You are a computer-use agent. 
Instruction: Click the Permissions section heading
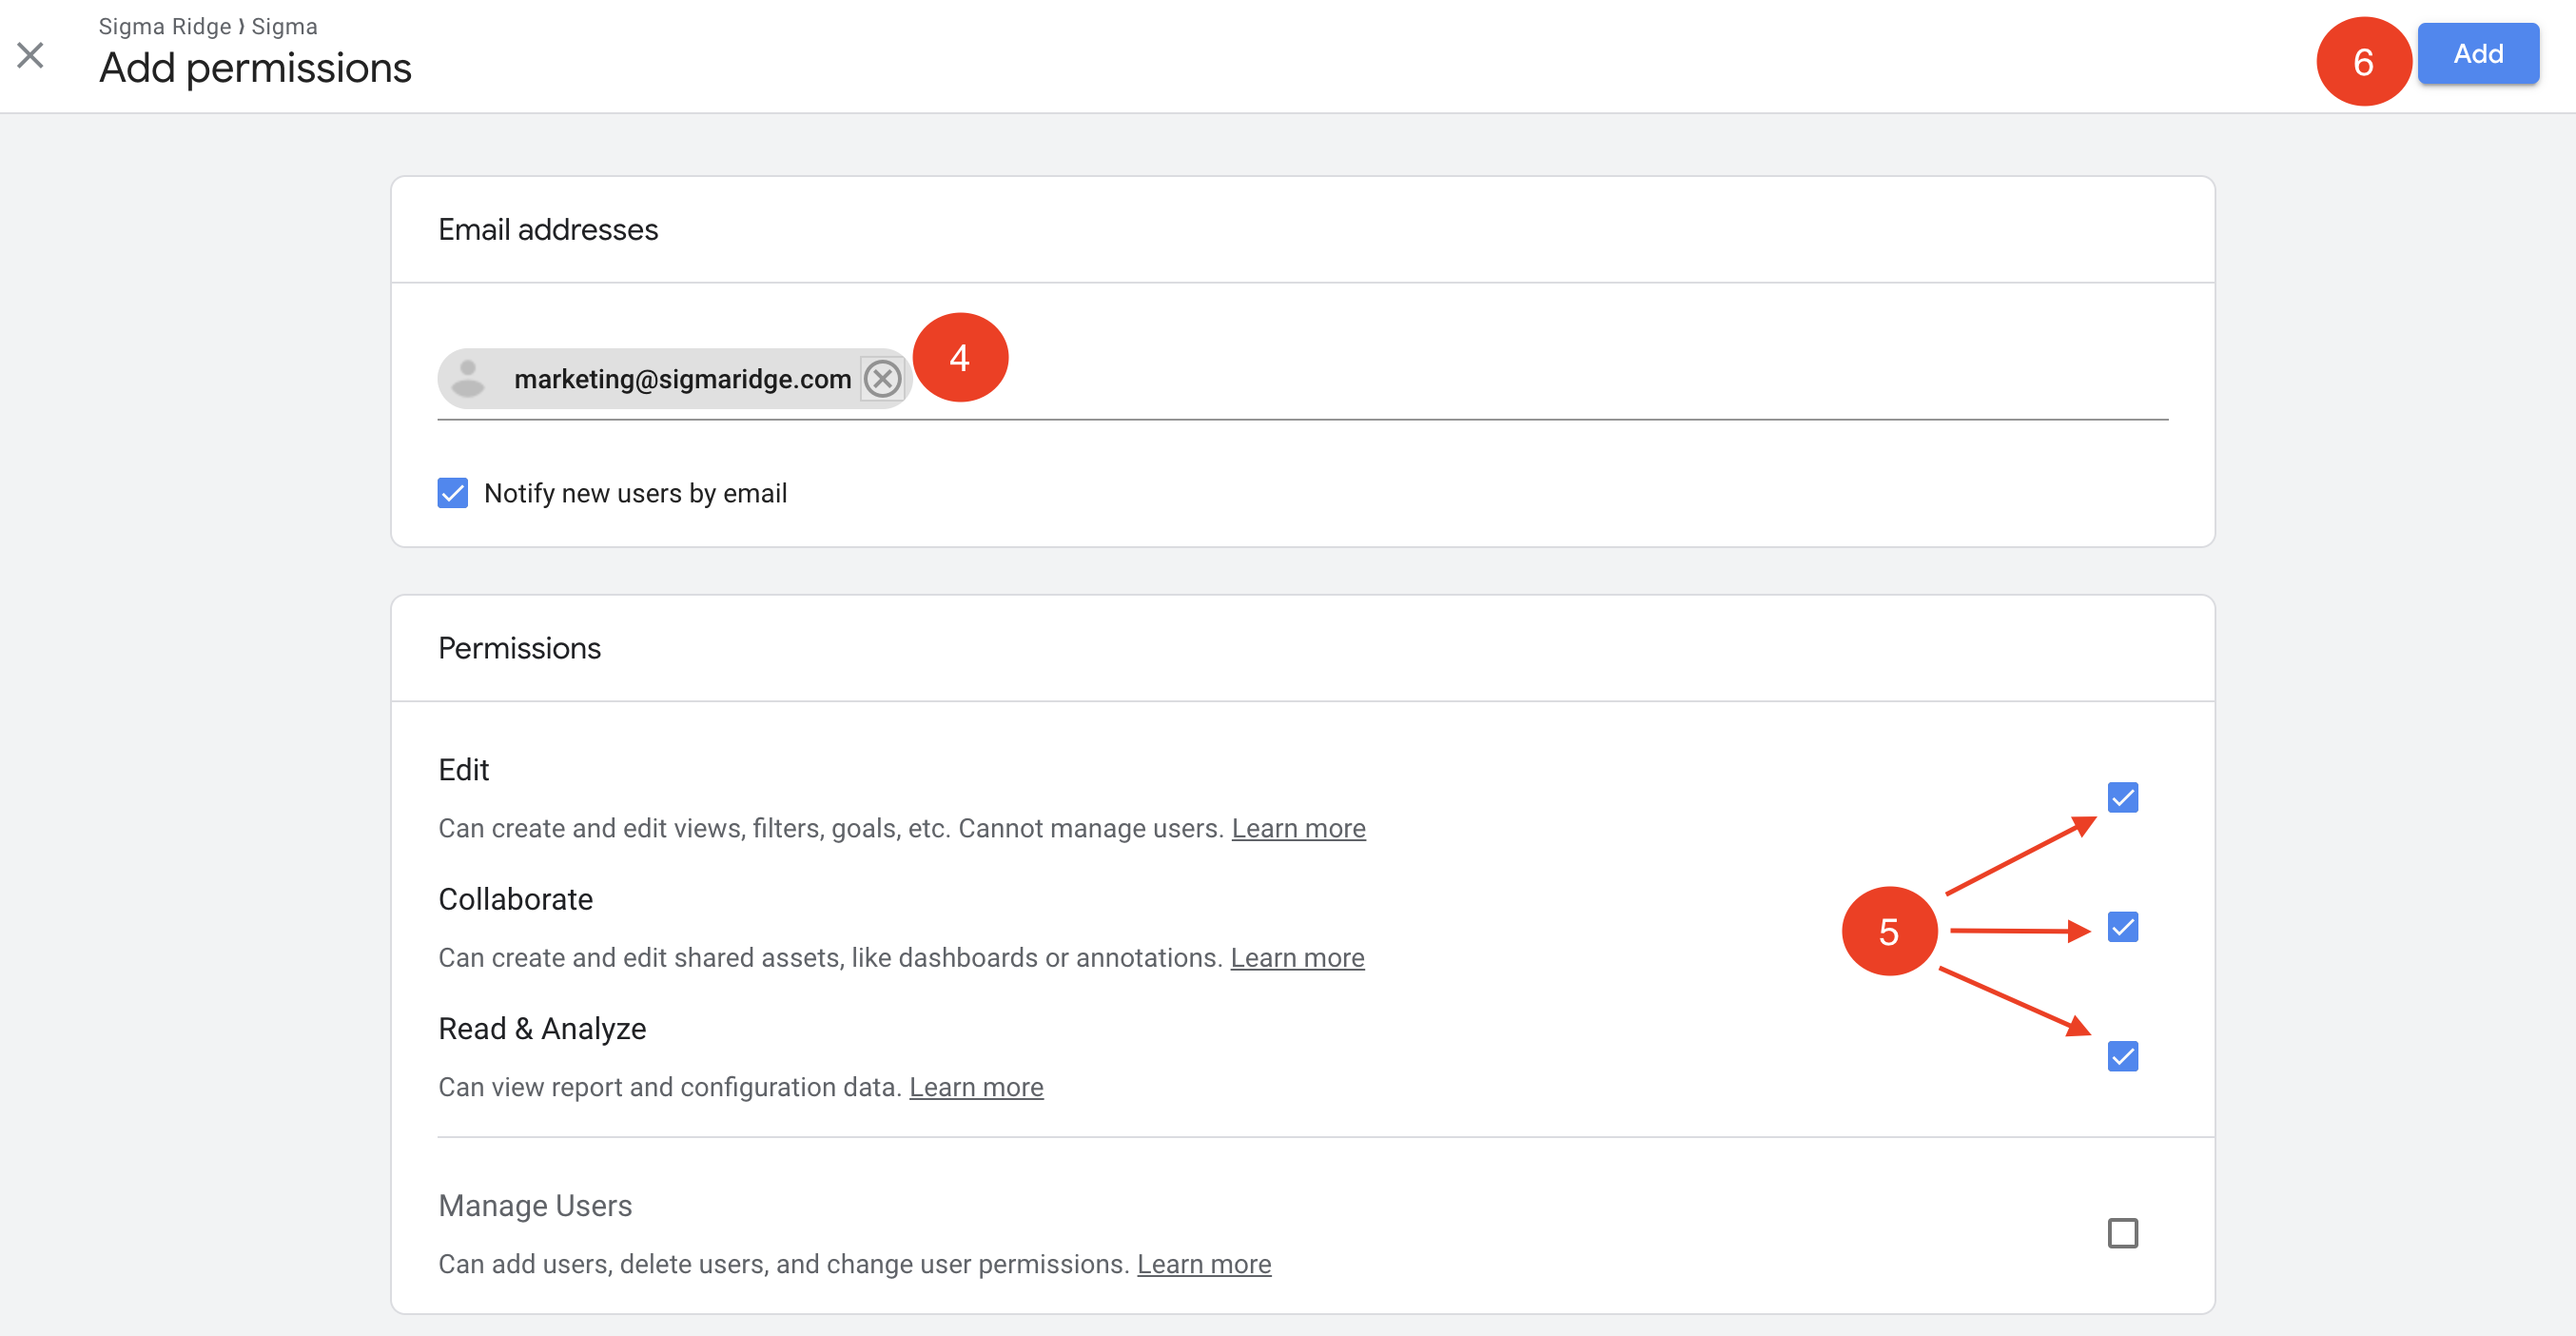pos(519,648)
